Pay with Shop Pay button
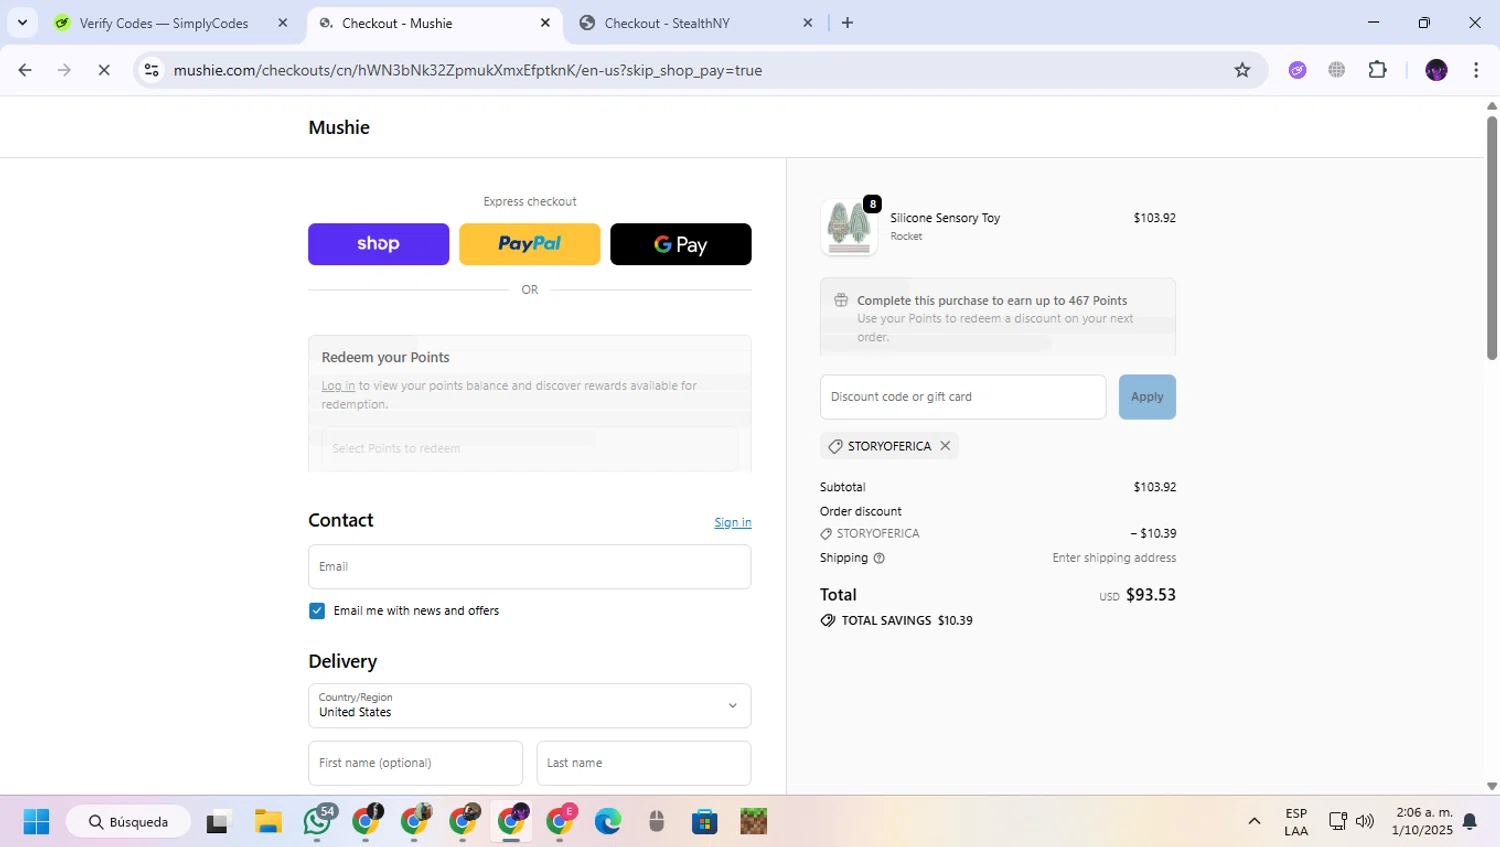 [x=378, y=244]
